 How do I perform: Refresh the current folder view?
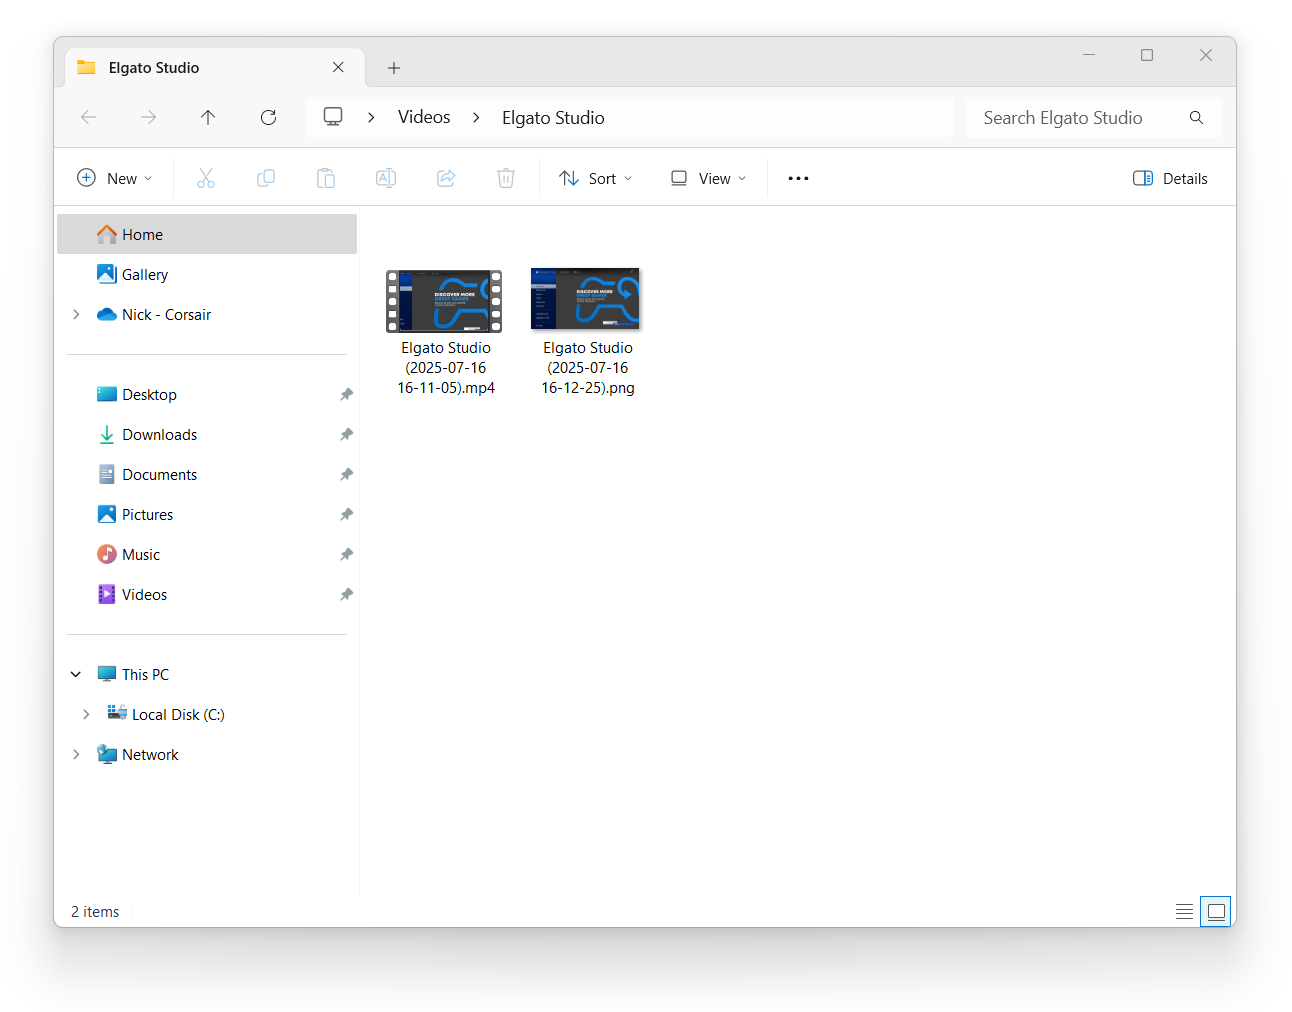(x=268, y=117)
